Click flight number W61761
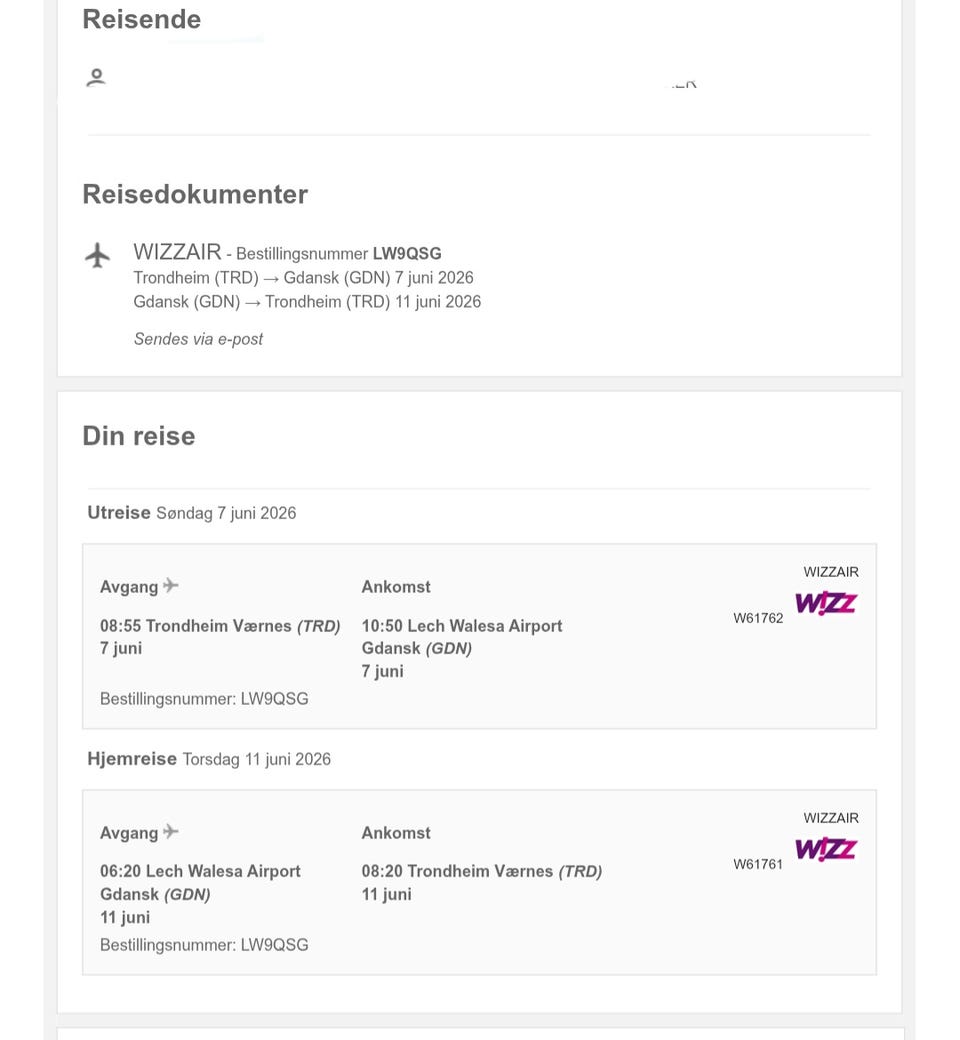The width and height of the screenshot is (960, 1040). [x=758, y=864]
